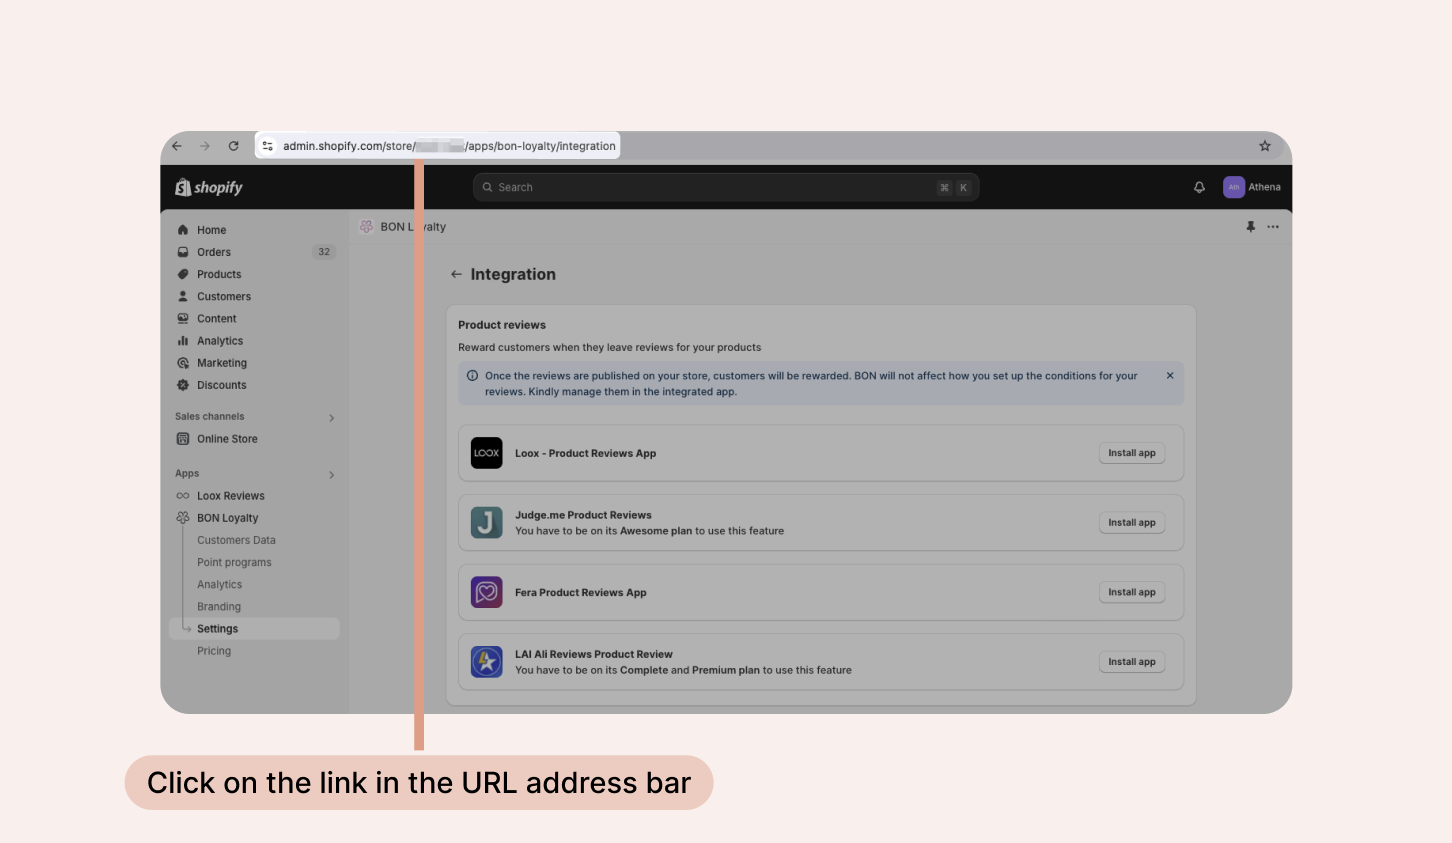The height and width of the screenshot is (843, 1452).
Task: Dismiss the info banner with X
Action: point(1170,376)
